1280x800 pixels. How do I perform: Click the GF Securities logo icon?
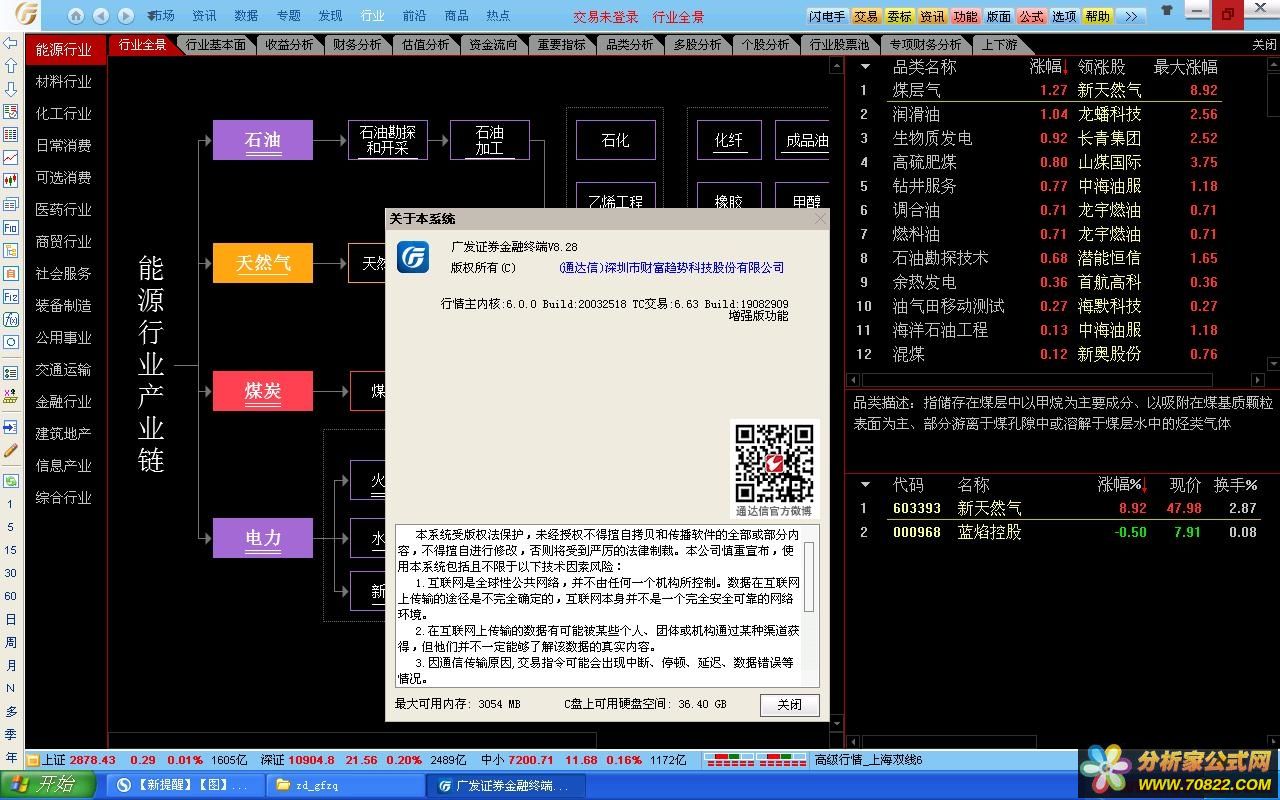point(27,15)
